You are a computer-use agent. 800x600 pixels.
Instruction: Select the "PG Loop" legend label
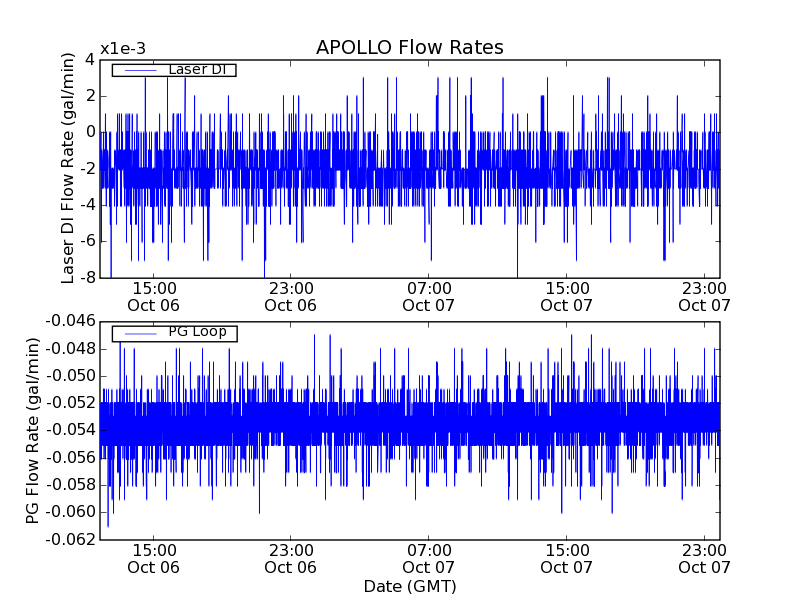tap(197, 332)
